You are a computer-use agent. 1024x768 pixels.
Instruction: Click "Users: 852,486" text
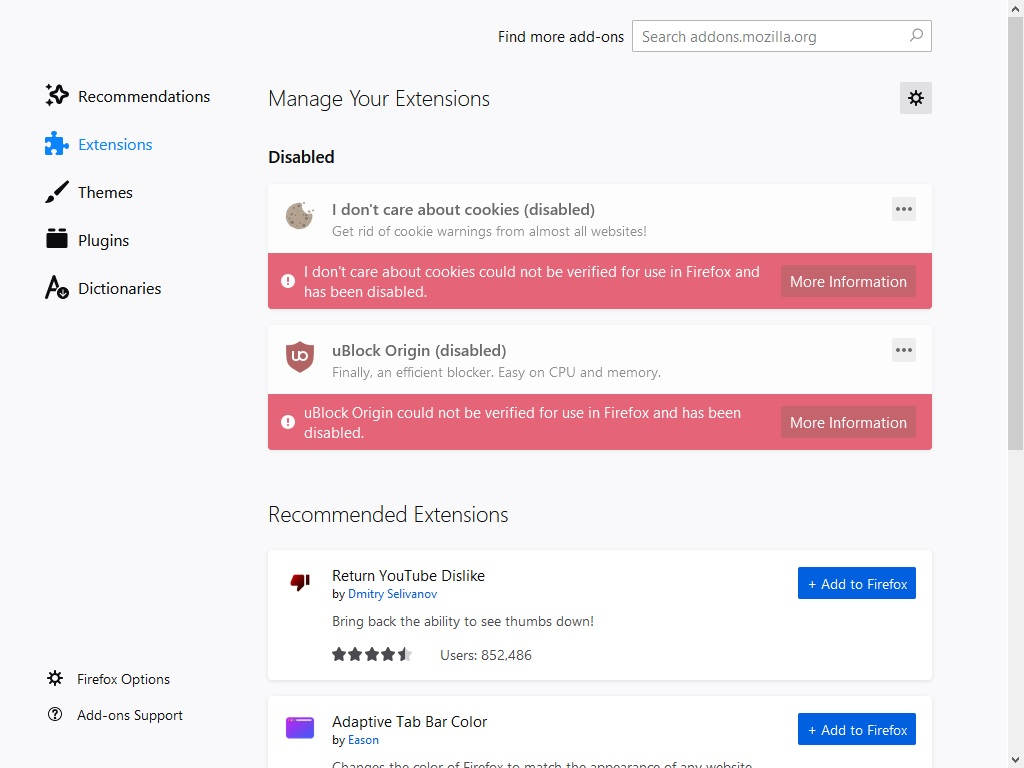click(x=486, y=655)
